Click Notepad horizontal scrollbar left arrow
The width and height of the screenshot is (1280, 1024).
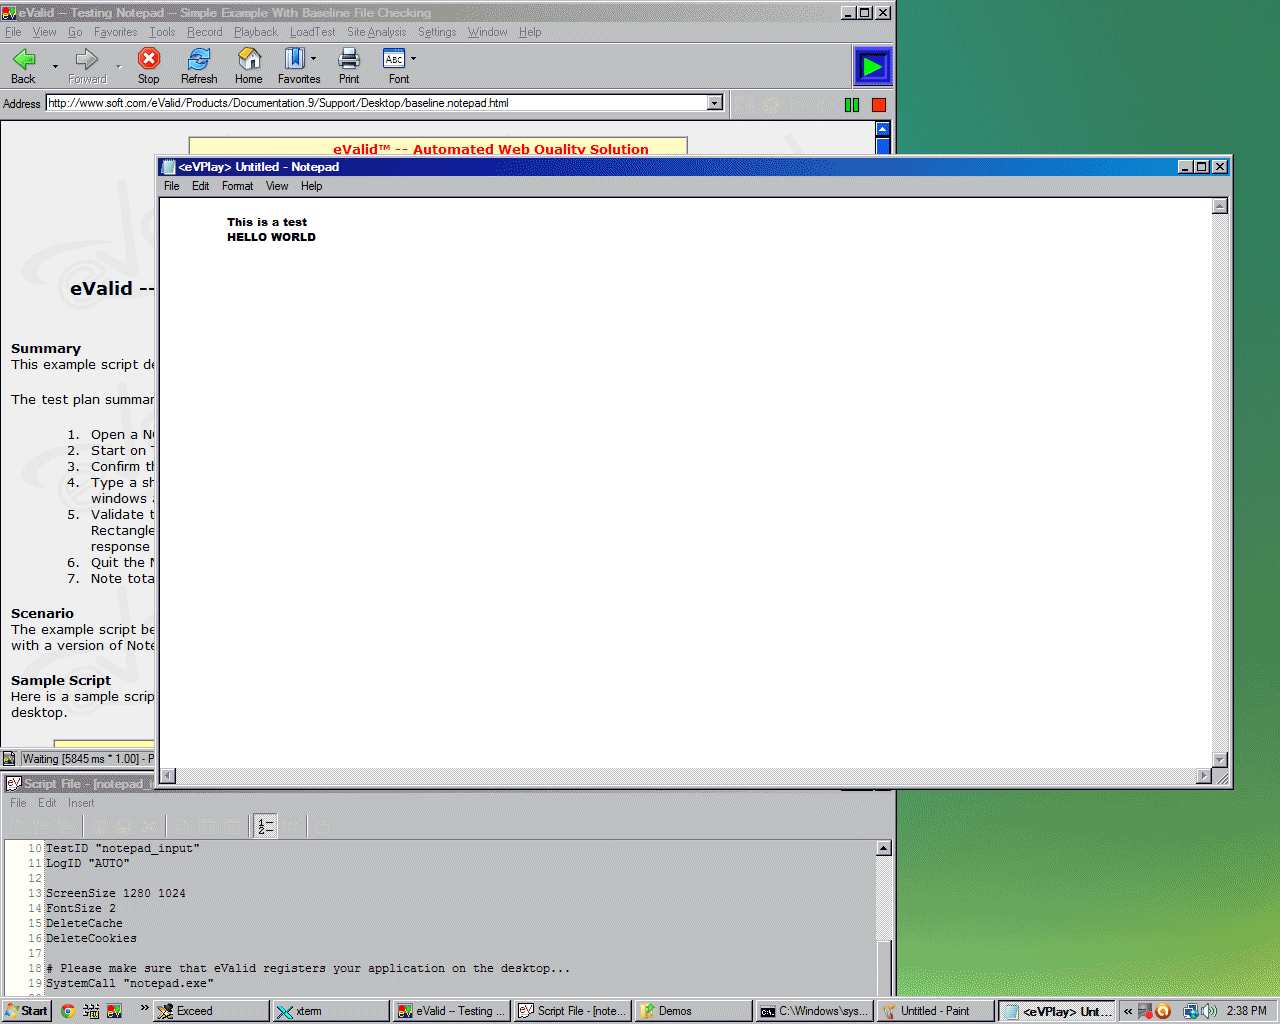[x=168, y=776]
